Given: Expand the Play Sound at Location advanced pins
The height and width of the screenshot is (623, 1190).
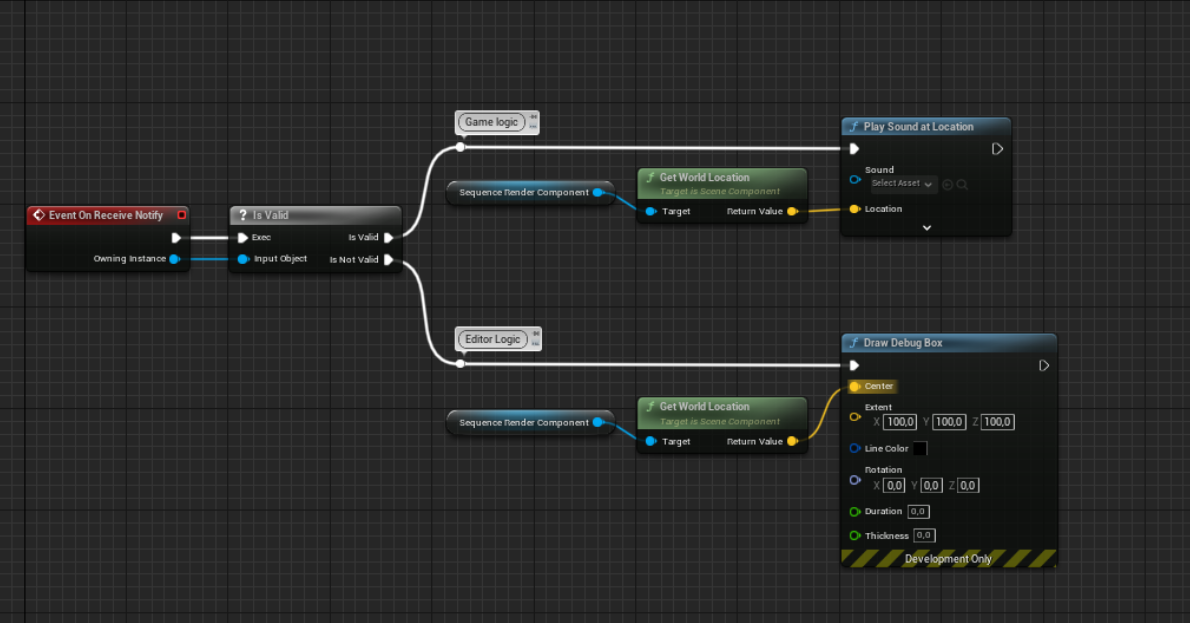Looking at the screenshot, I should (926, 228).
